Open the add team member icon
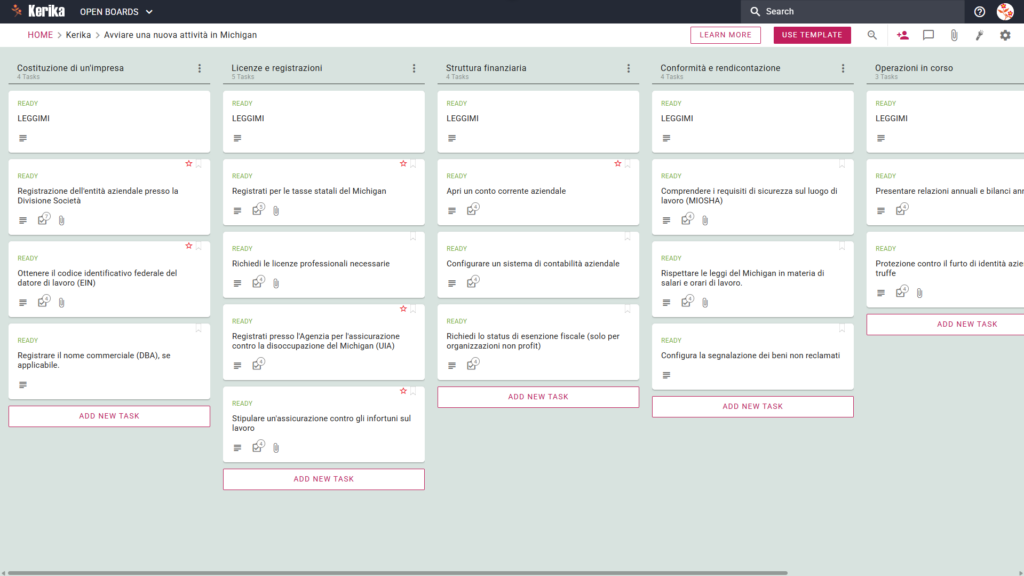 903,35
